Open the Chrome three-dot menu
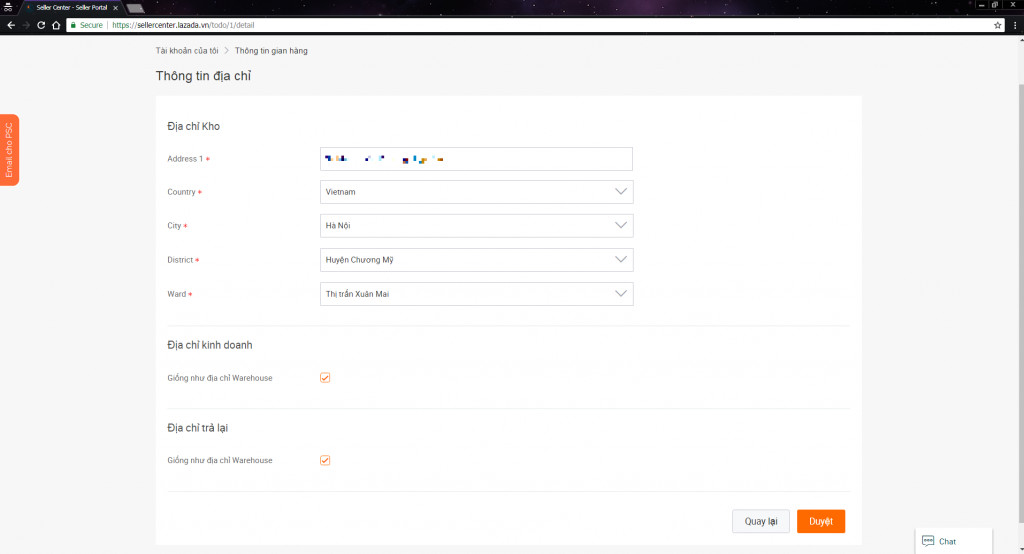The width and height of the screenshot is (1024, 554). 1015,25
